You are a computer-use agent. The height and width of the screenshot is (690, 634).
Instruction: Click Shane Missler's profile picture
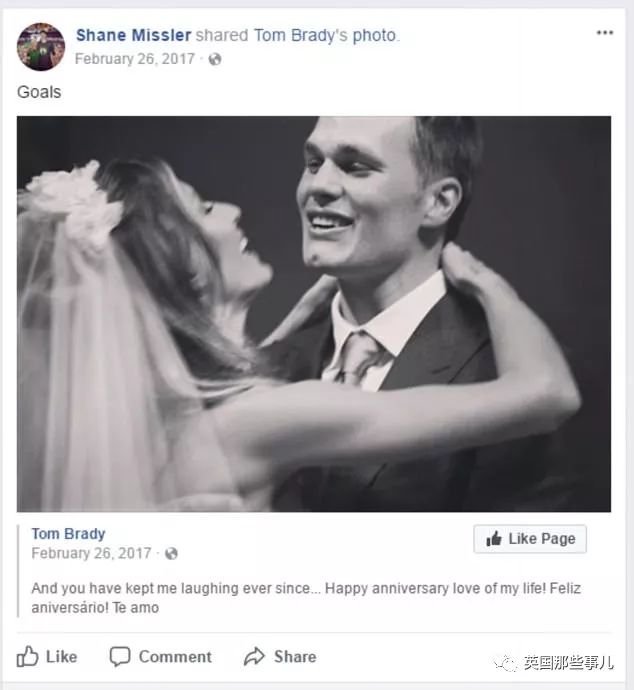(x=41, y=46)
